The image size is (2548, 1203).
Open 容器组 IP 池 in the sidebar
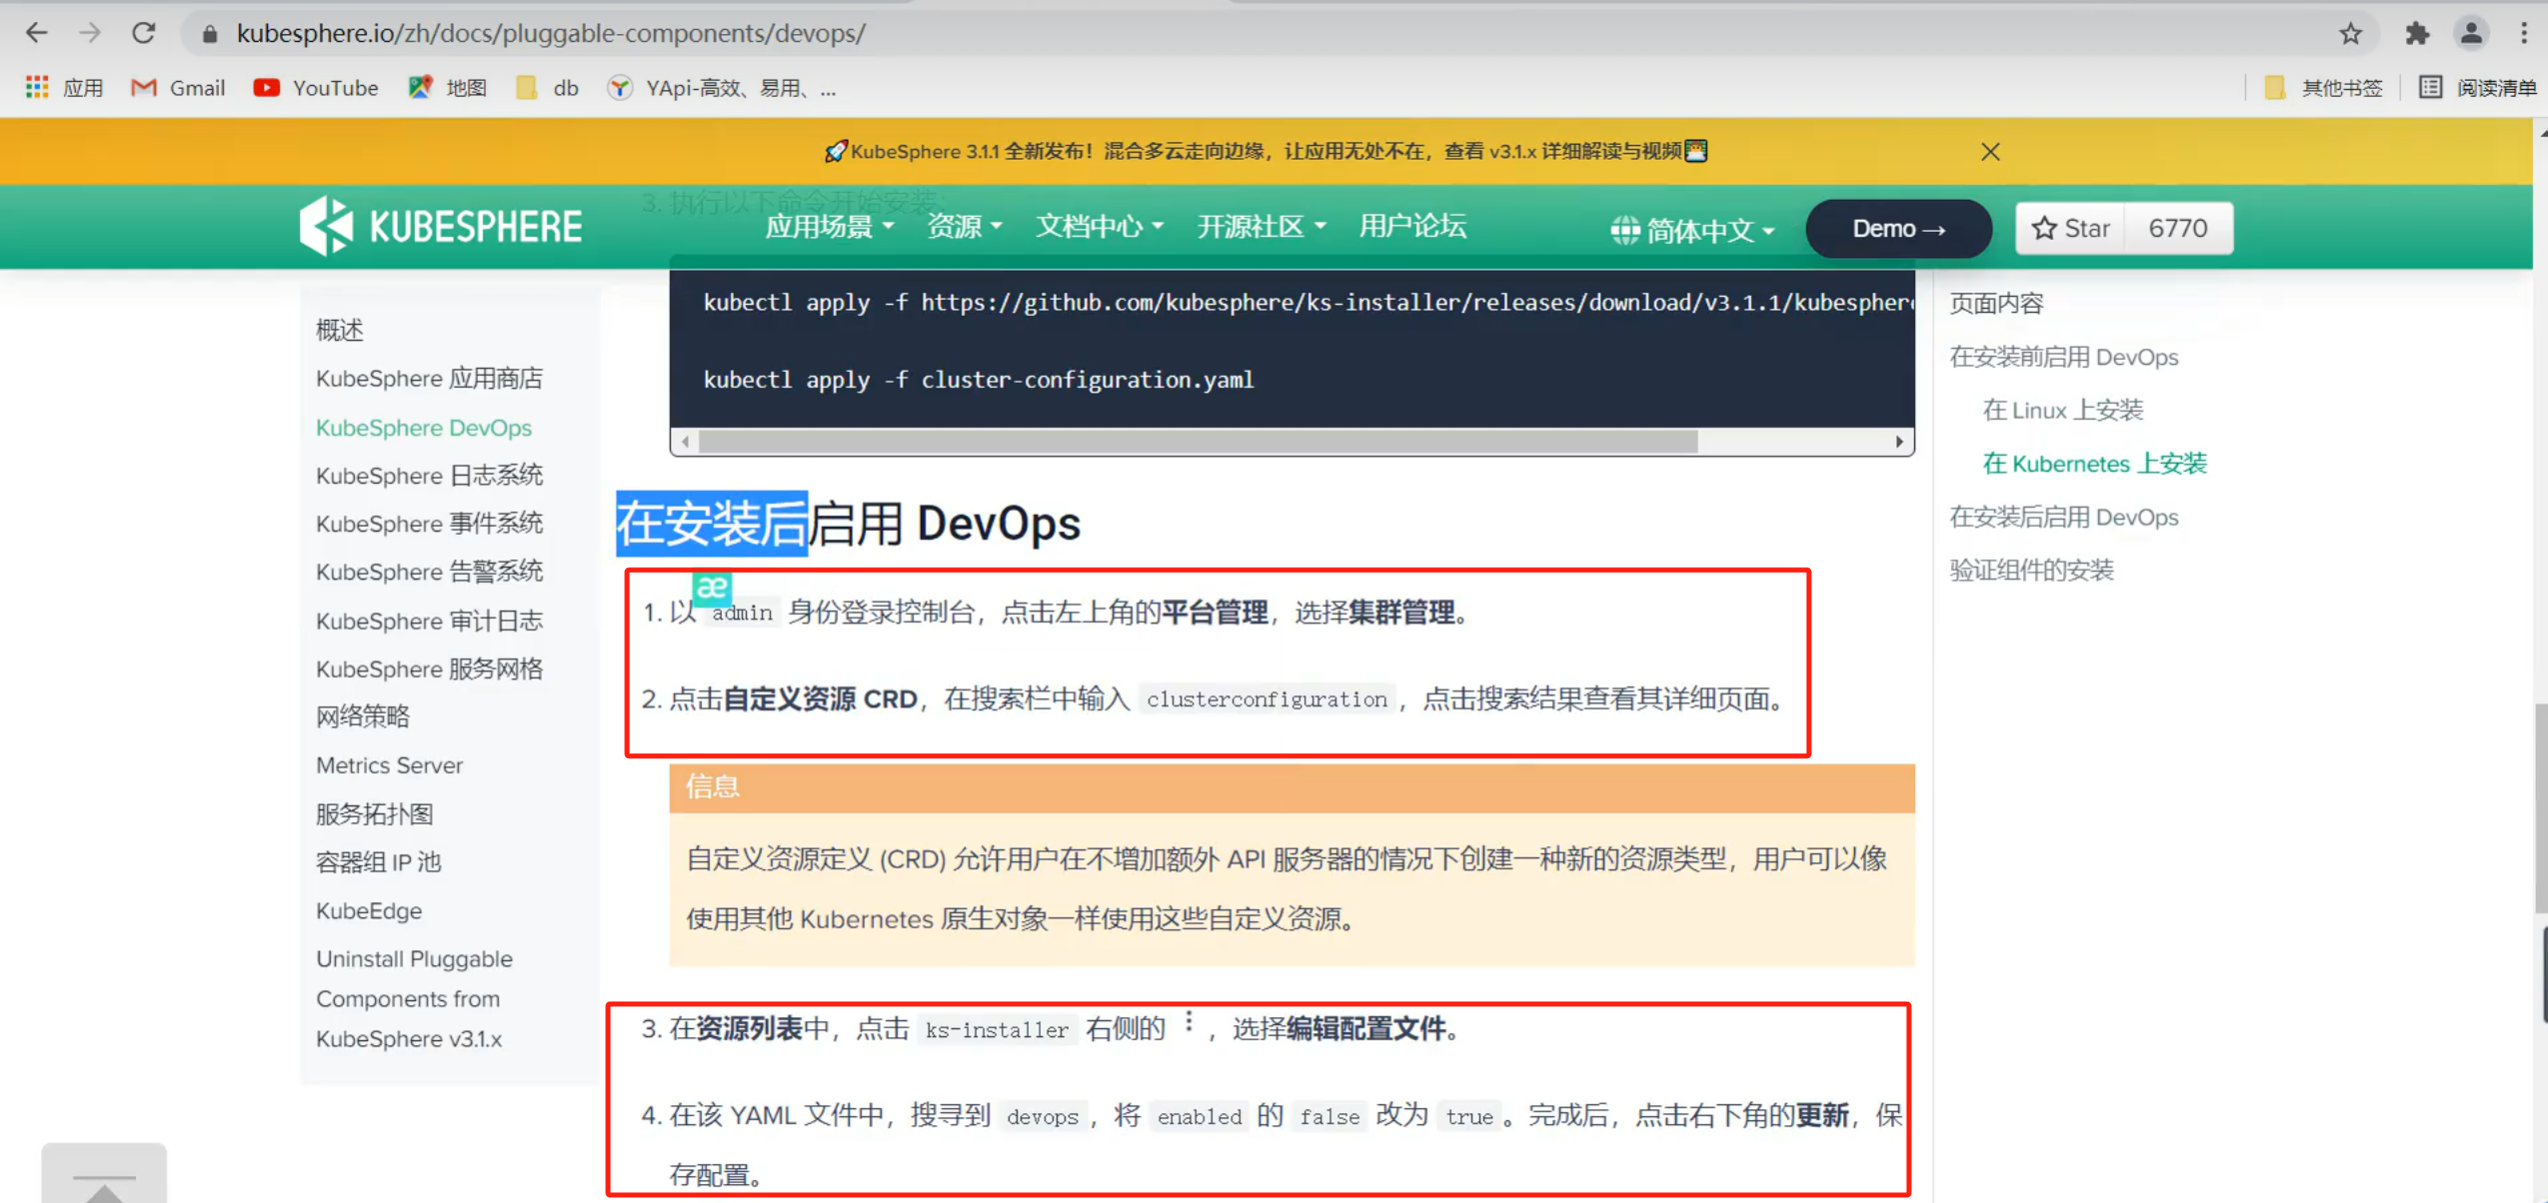(378, 862)
